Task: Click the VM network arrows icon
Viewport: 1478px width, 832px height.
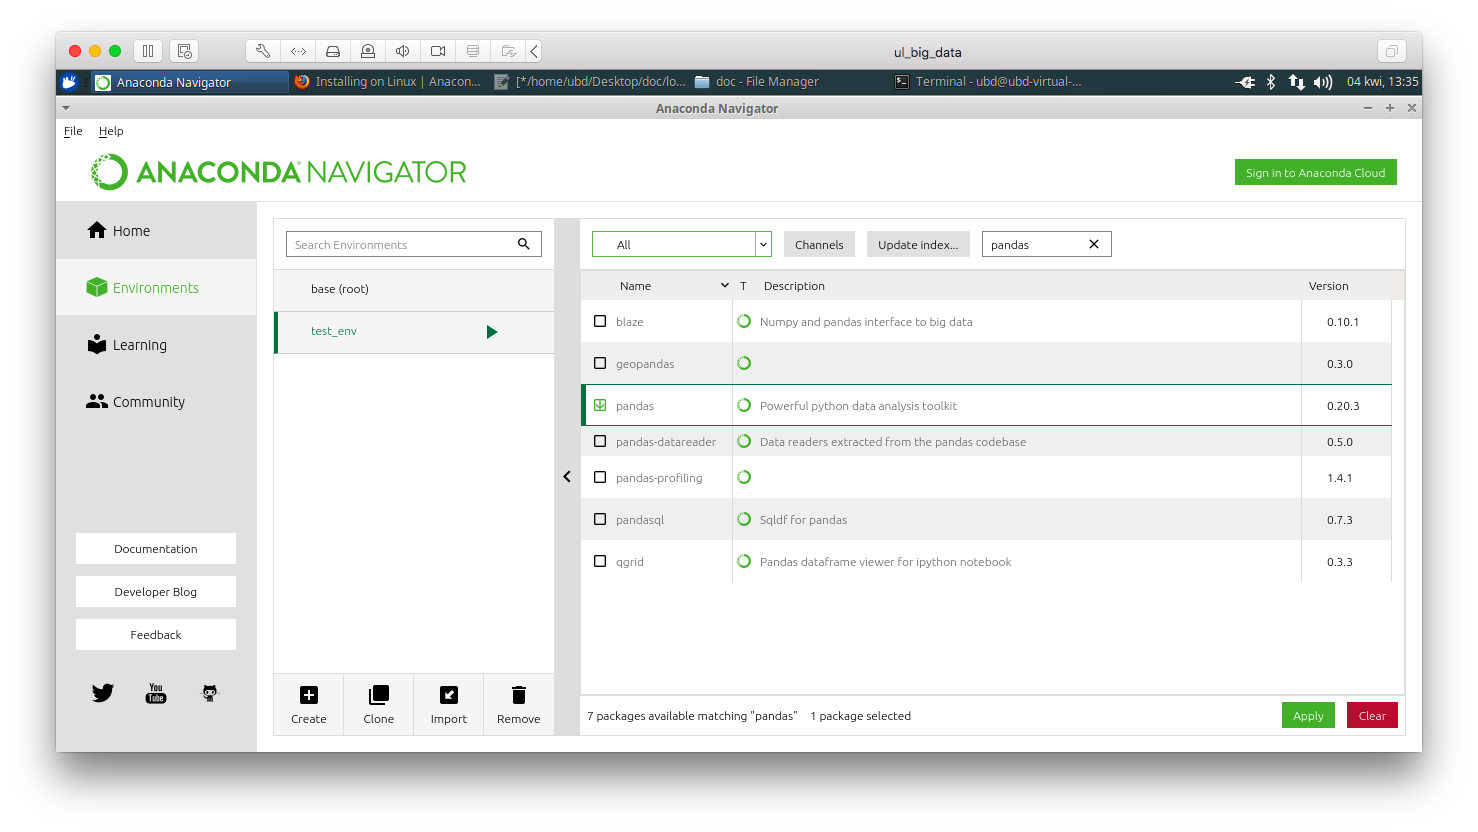Action: (x=298, y=51)
